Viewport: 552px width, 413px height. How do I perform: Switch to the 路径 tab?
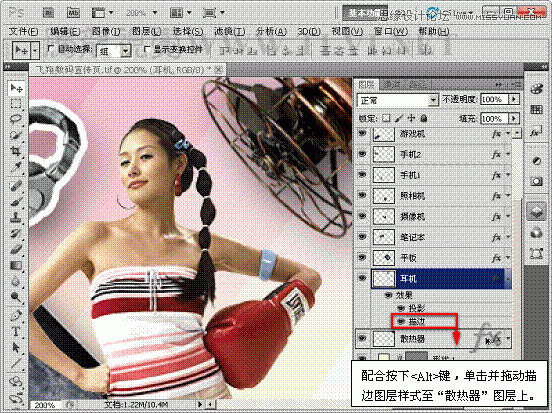click(x=417, y=84)
